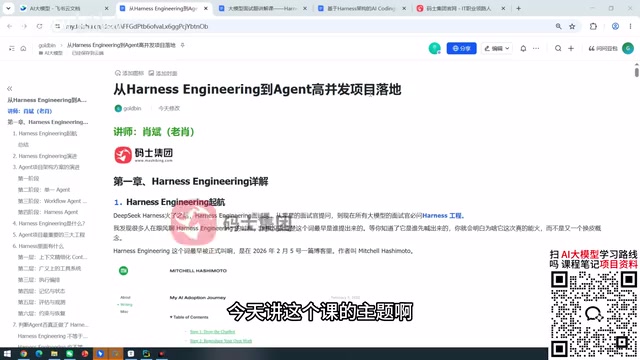The height and width of the screenshot is (360, 640).
Task: Click the author name 'goldbin' below title
Action: (132, 108)
